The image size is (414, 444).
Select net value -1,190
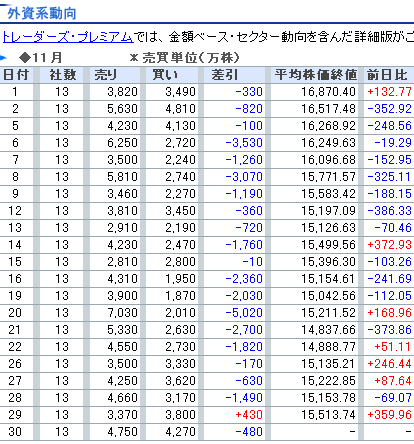point(244,194)
